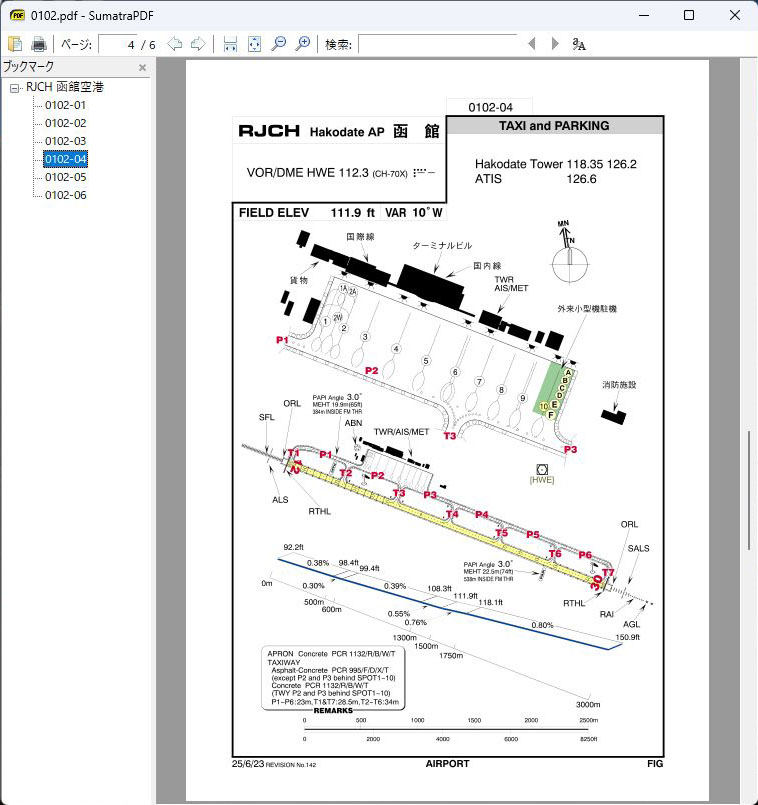Open bookmark 0102-06
This screenshot has width=758, height=805.
point(65,195)
